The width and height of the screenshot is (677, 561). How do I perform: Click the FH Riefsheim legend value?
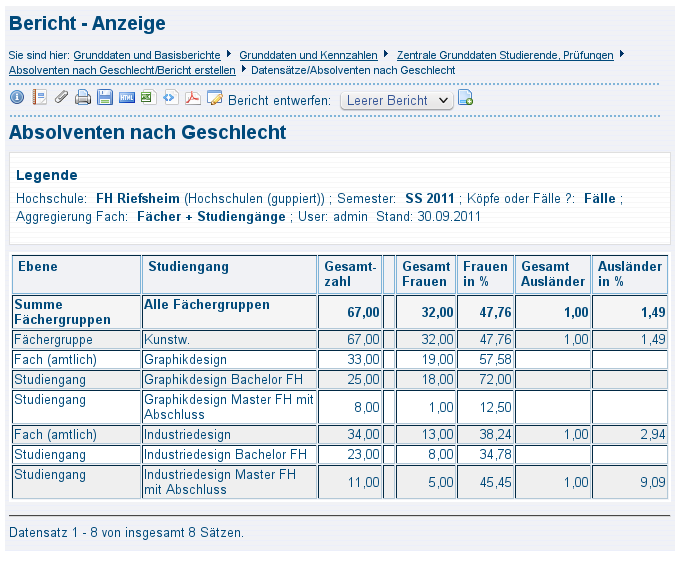click(x=138, y=198)
